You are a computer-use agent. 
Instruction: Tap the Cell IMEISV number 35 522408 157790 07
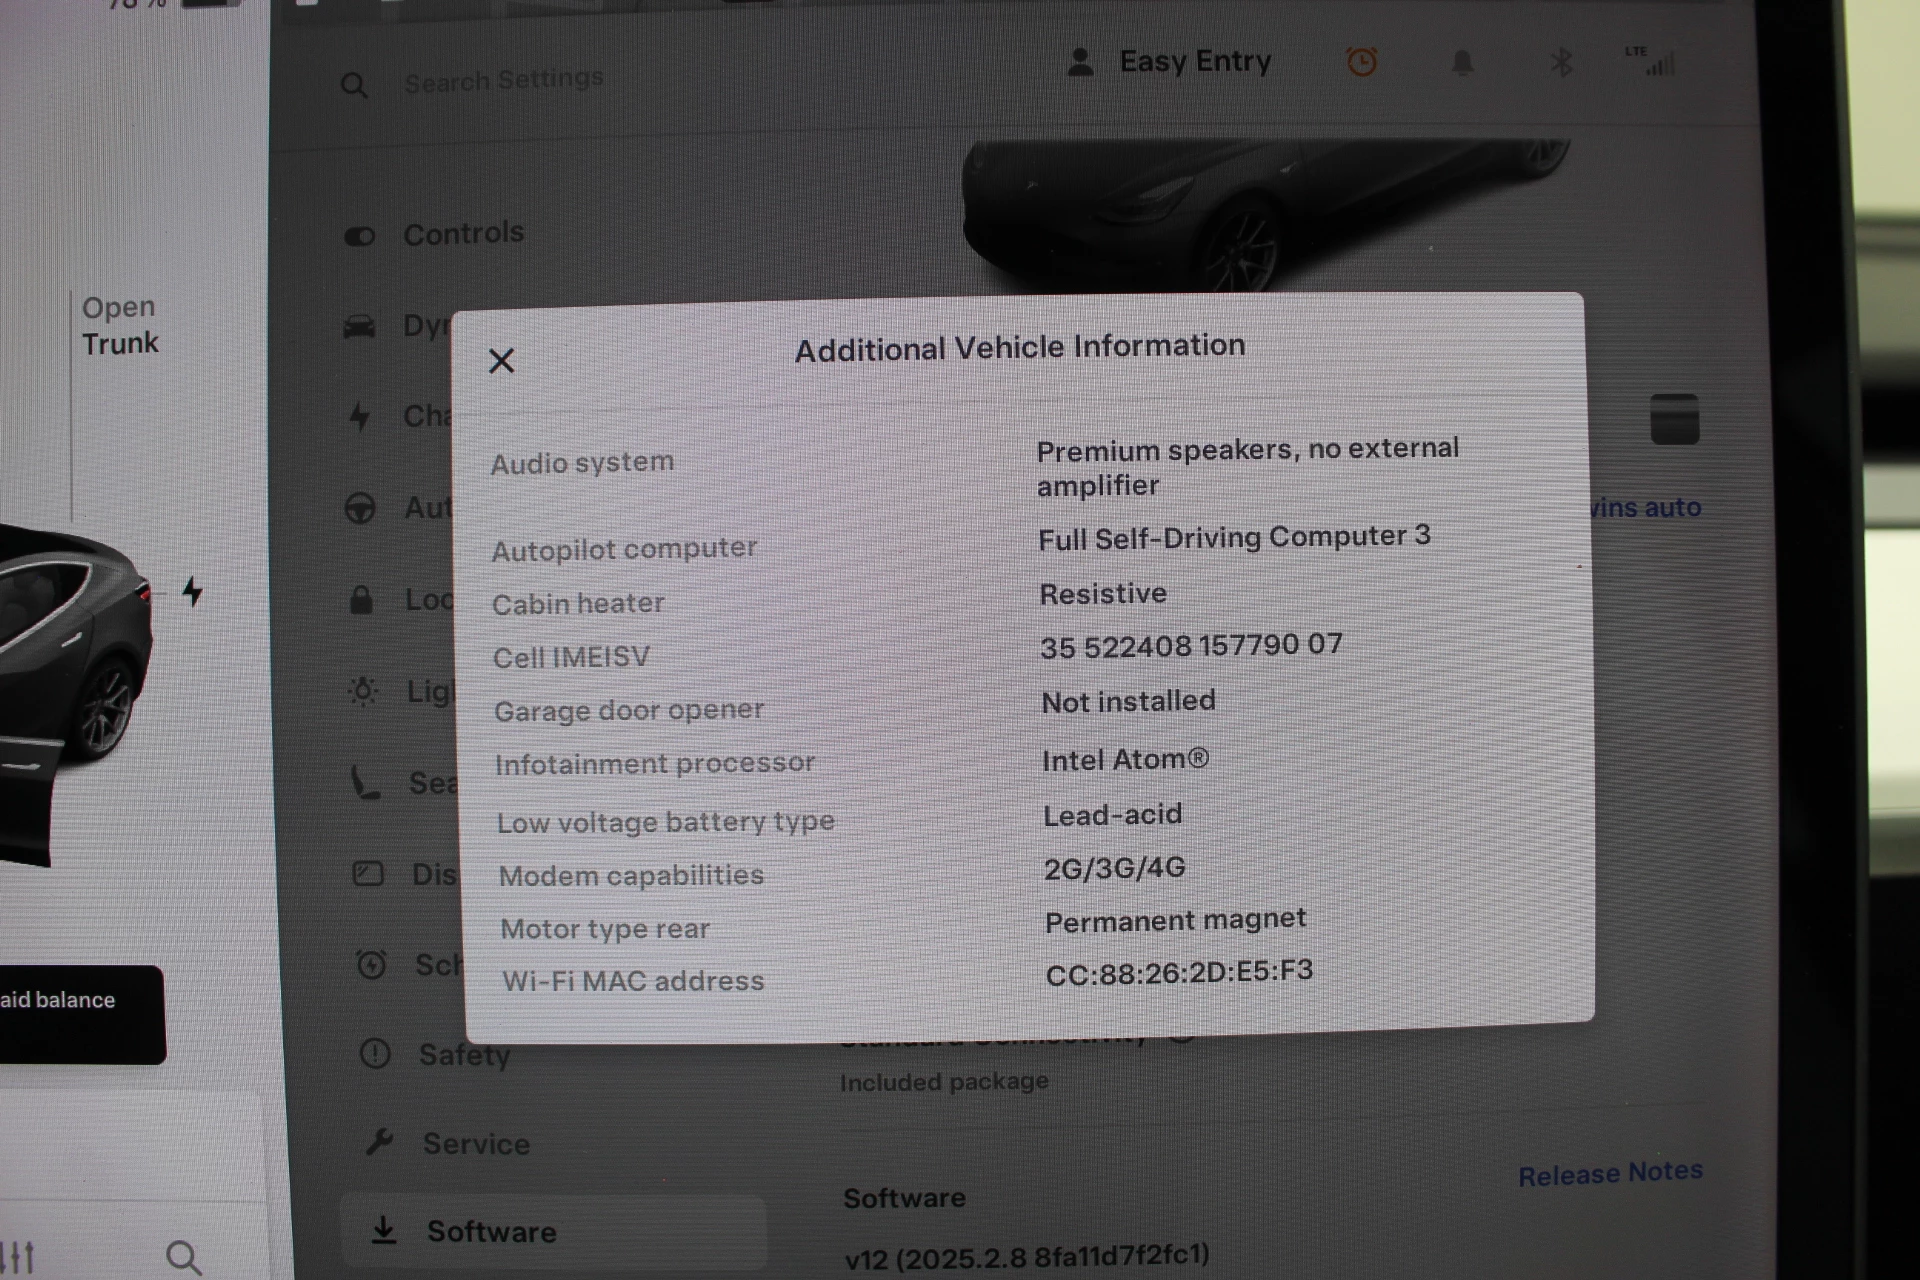click(x=1191, y=646)
